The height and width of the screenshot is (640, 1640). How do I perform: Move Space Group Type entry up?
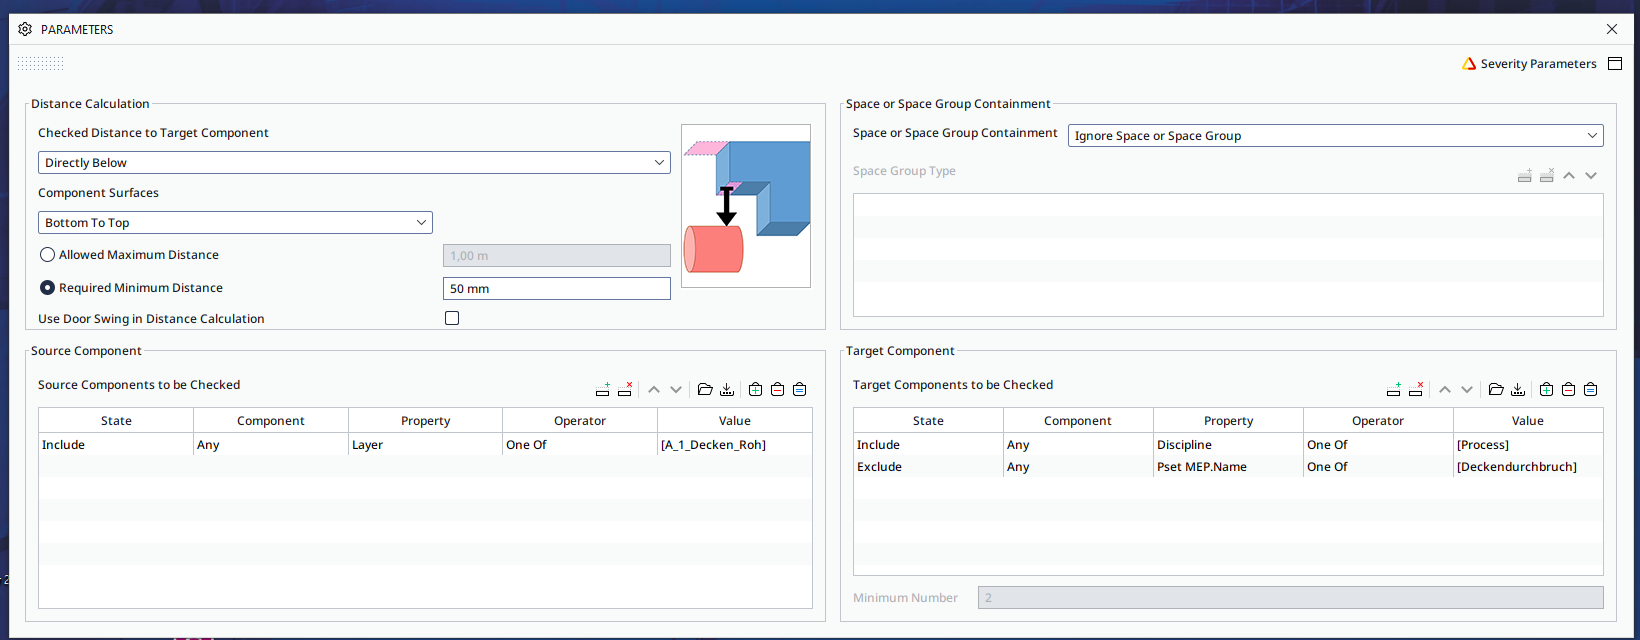tap(1569, 176)
